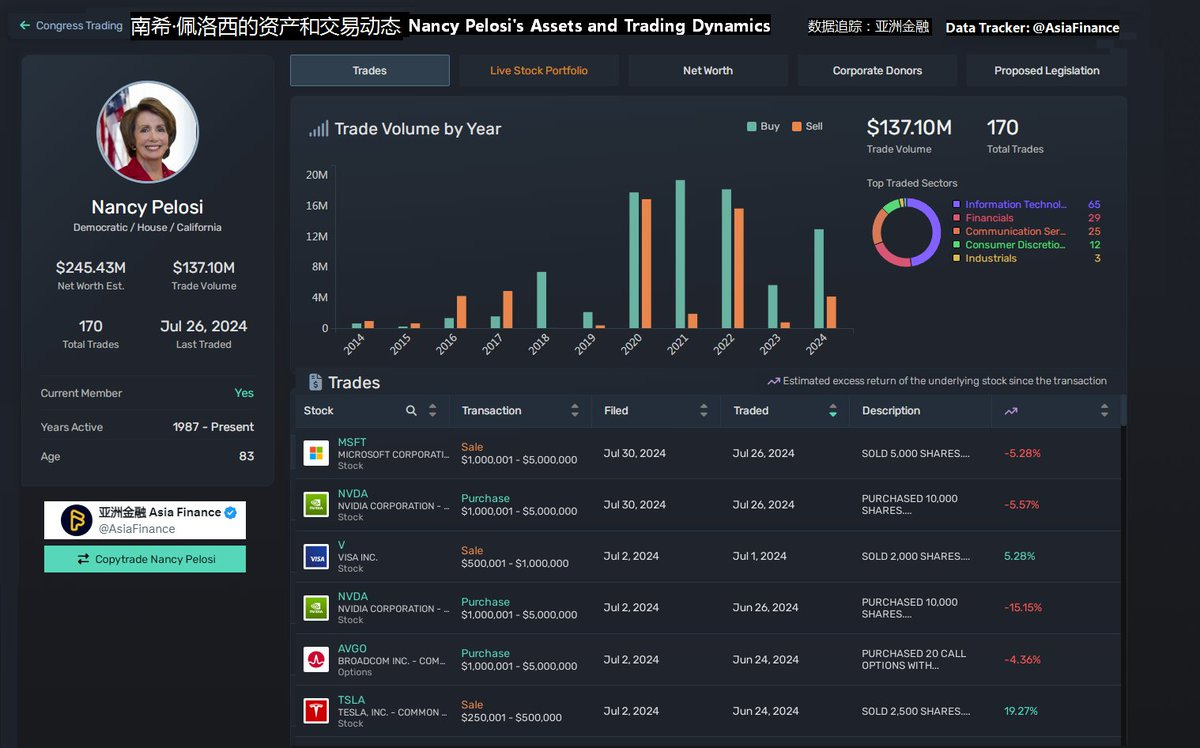Screen dimensions: 1200x748
Task: Click the $245.43M net worth estimate
Action: pos(91,268)
